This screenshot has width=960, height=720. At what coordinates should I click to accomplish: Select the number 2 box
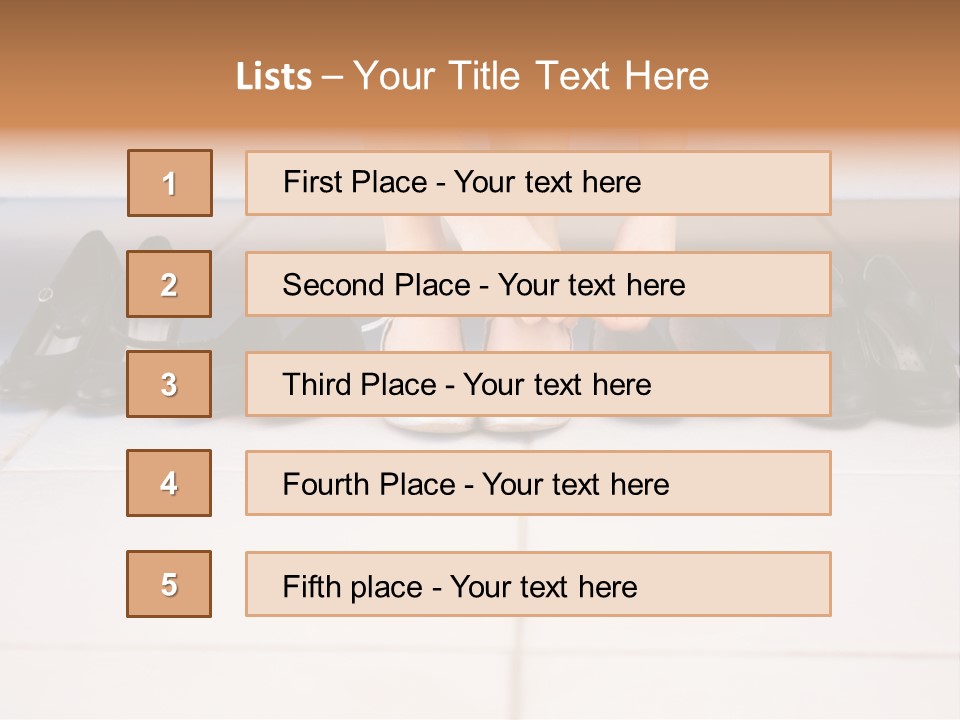pyautogui.click(x=169, y=284)
